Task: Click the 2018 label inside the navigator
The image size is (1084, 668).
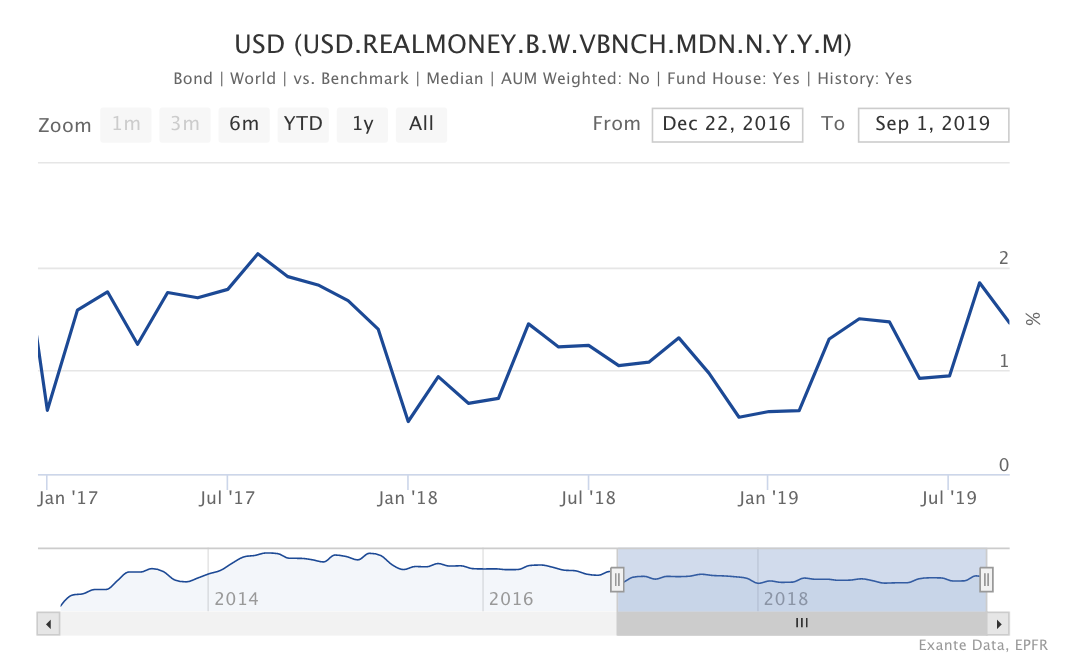Action: [x=786, y=599]
